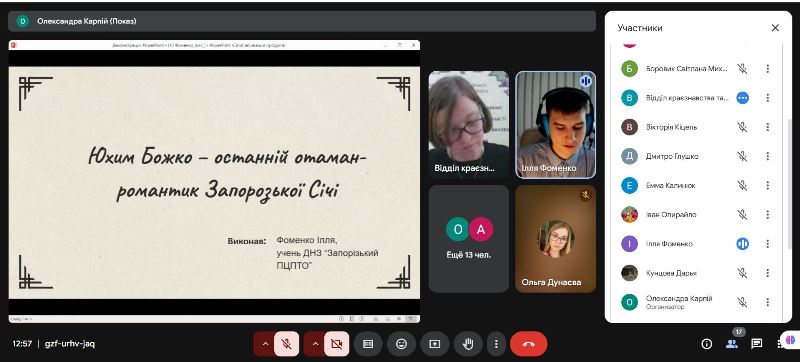The height and width of the screenshot is (362, 800).
Task: Open video settings arrow next to camera
Action: point(314,344)
